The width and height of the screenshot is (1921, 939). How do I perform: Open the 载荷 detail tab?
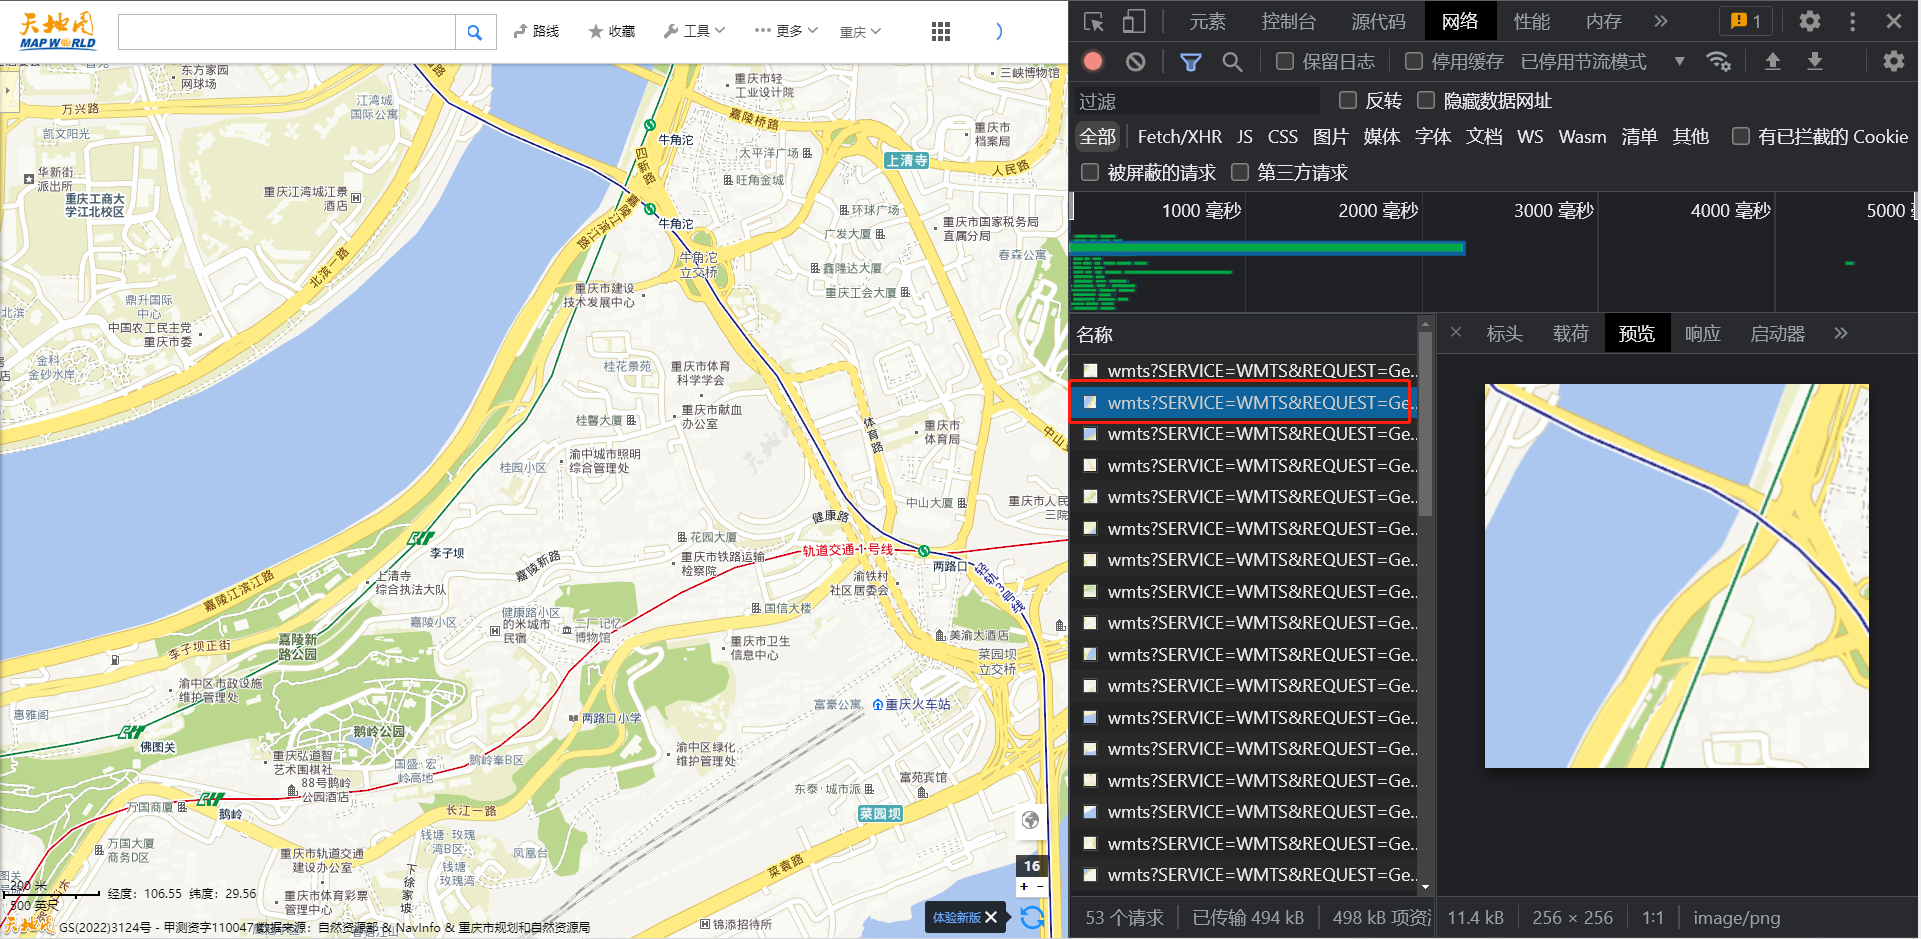[1570, 333]
